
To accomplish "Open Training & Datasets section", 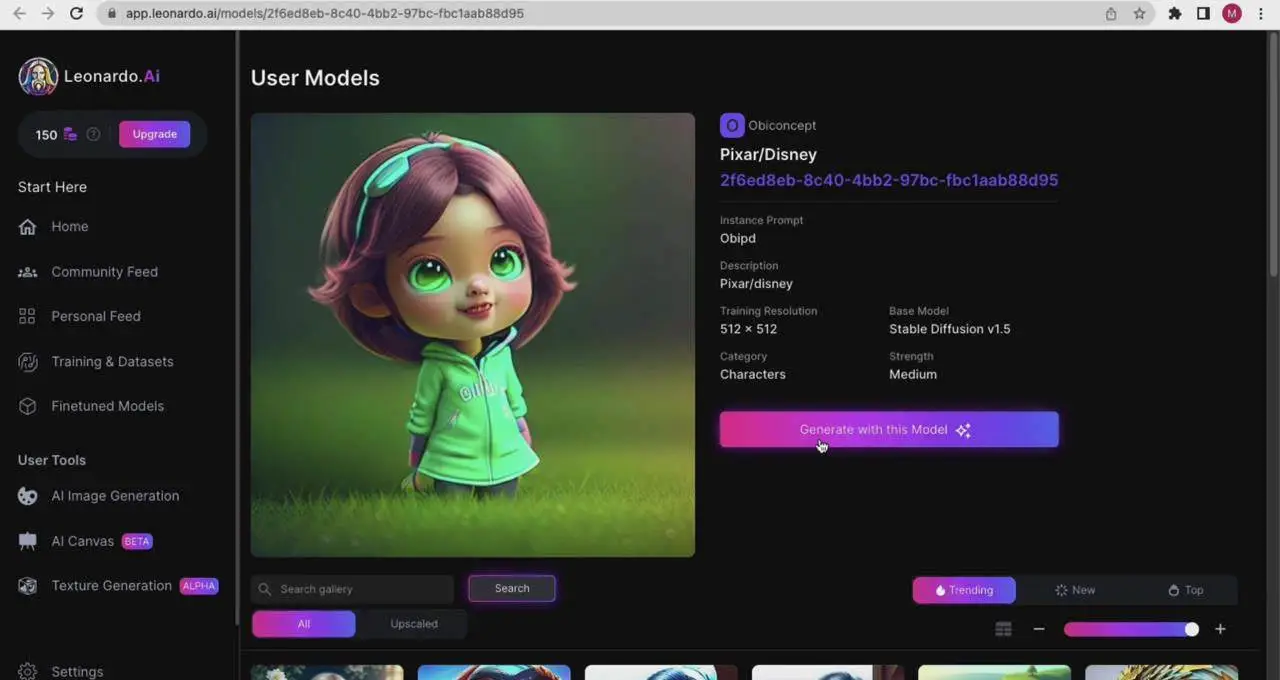I will click(112, 361).
